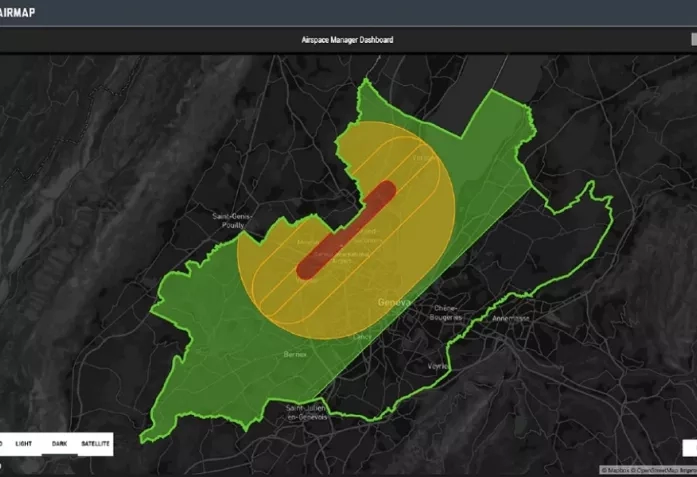This screenshot has height=477, width=697.
Task: Click the Chêne-Bougeries map label
Action: pyautogui.click(x=447, y=313)
